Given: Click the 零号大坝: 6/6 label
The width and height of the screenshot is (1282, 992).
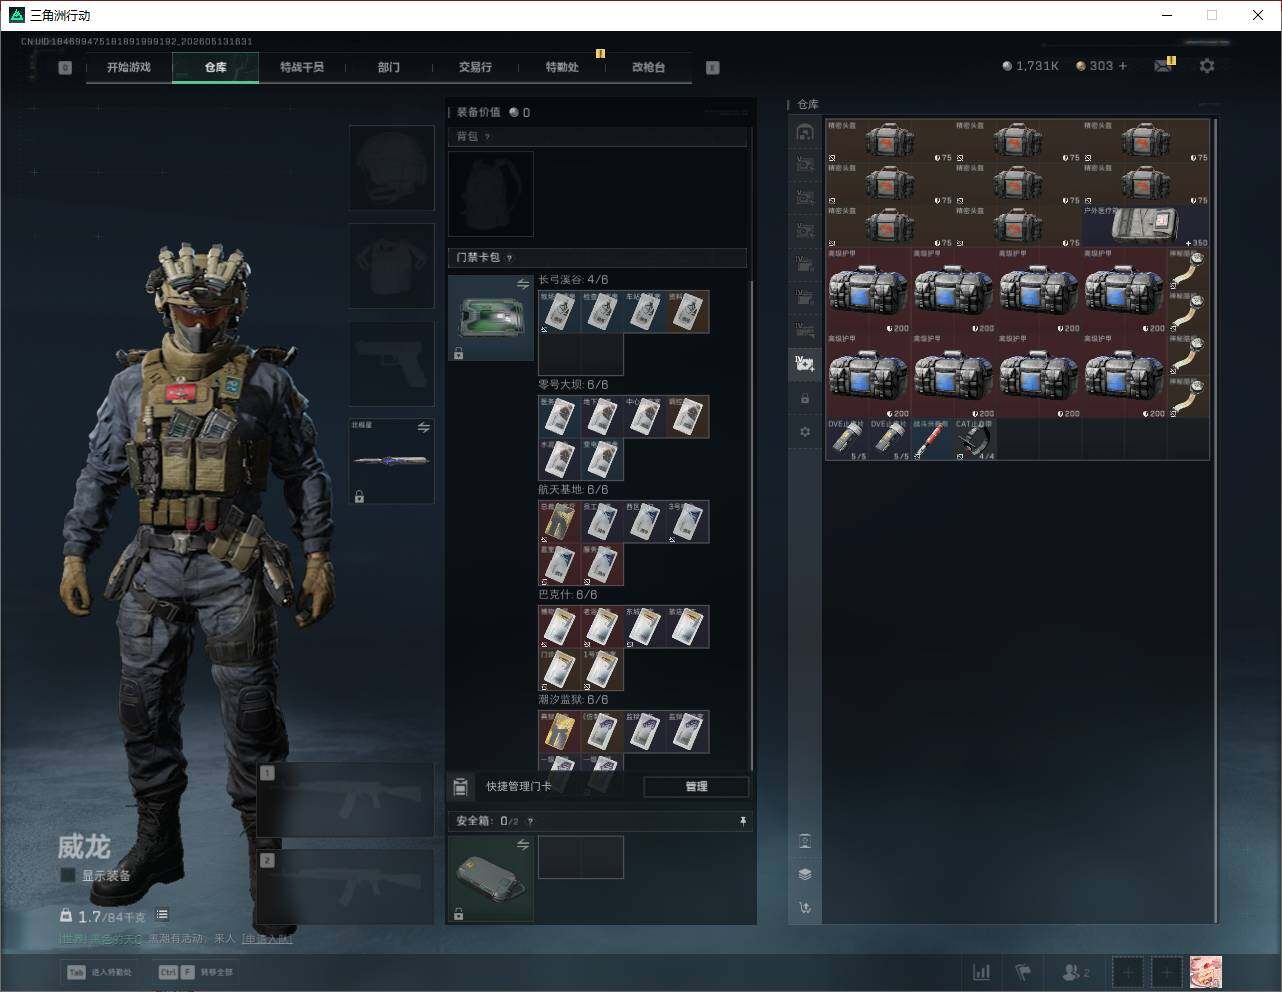Looking at the screenshot, I should coord(573,385).
